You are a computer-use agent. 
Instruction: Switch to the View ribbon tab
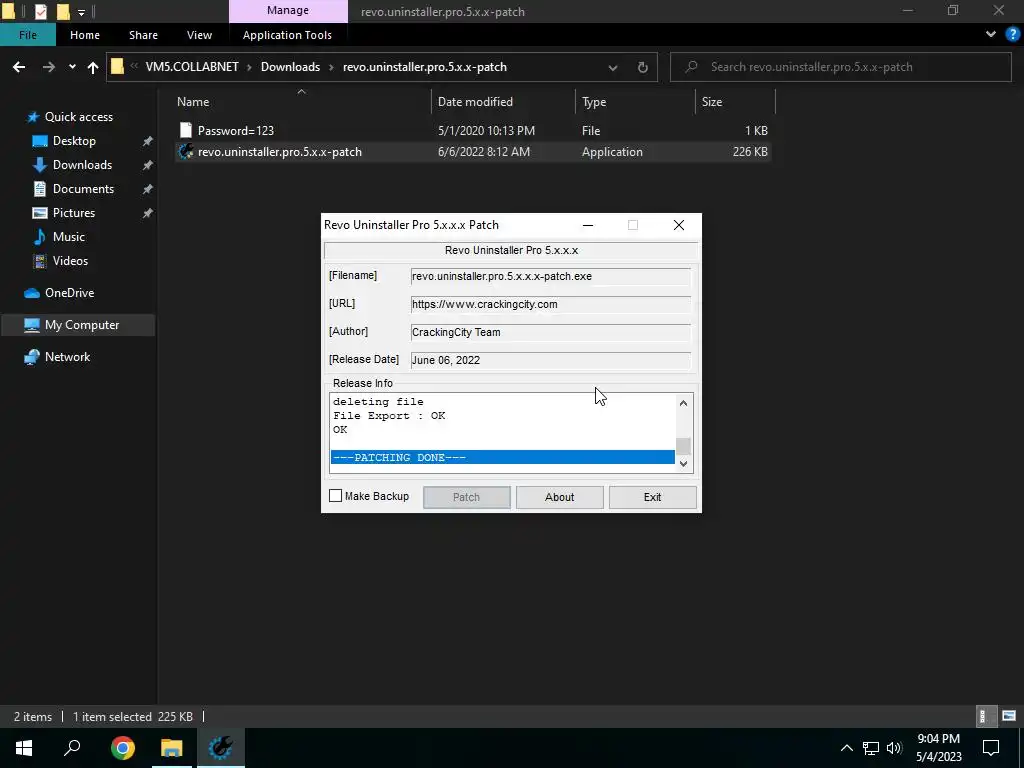tap(199, 35)
